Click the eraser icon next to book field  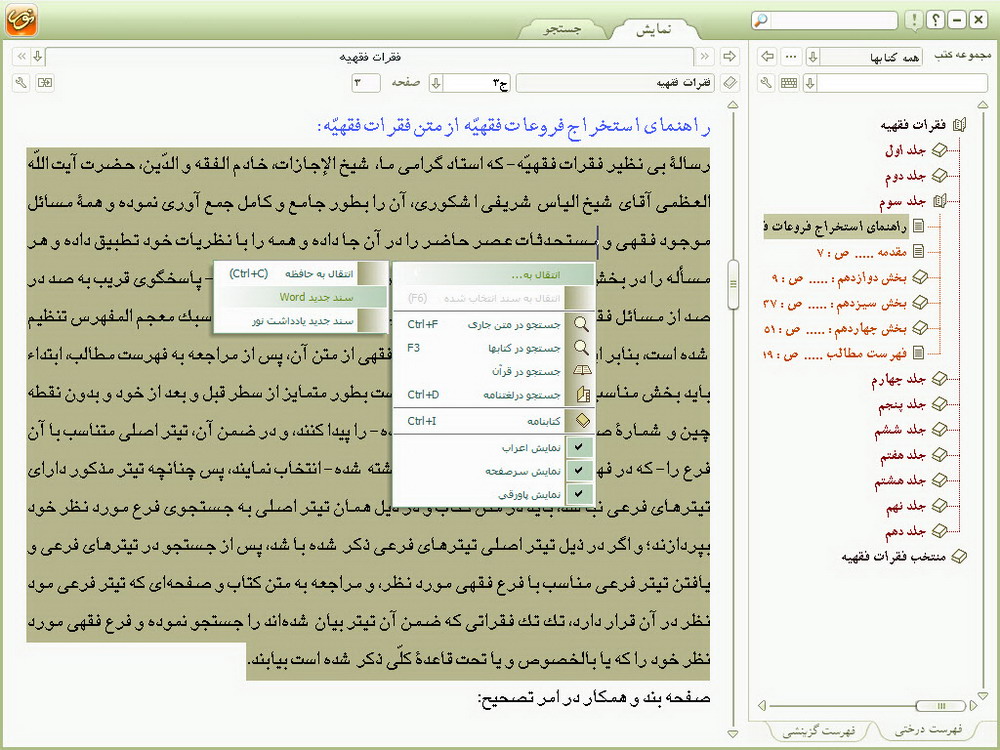(730, 83)
